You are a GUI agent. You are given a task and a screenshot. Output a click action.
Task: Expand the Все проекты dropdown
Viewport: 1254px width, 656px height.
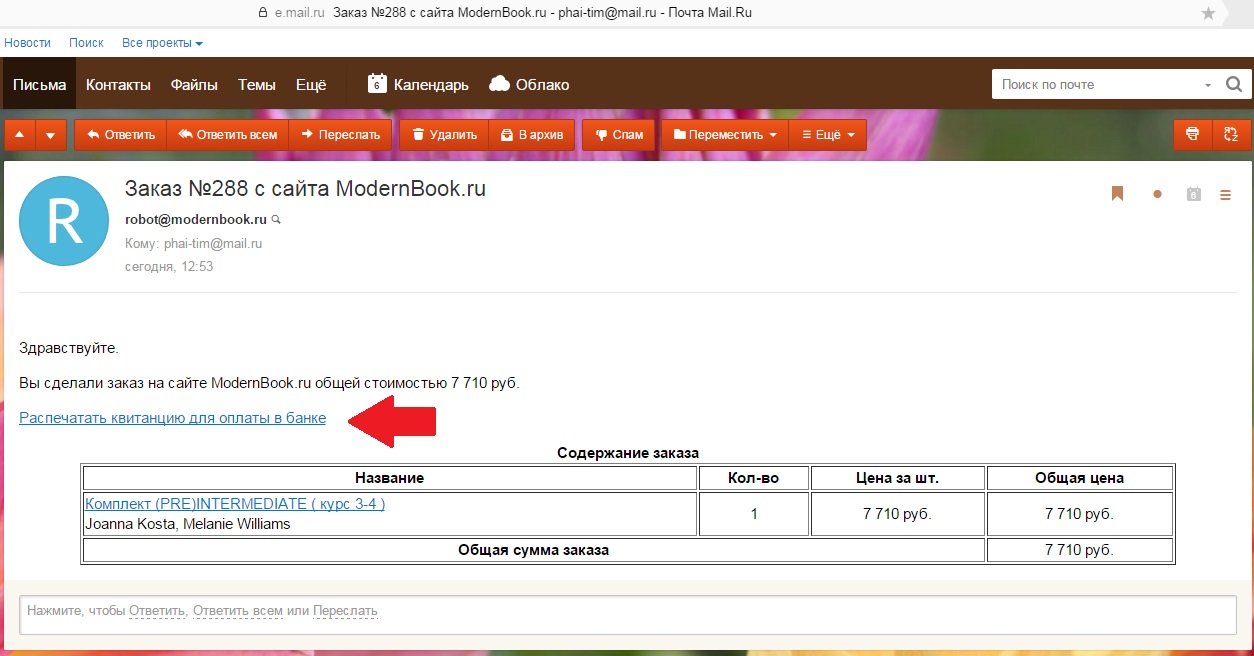click(x=162, y=43)
